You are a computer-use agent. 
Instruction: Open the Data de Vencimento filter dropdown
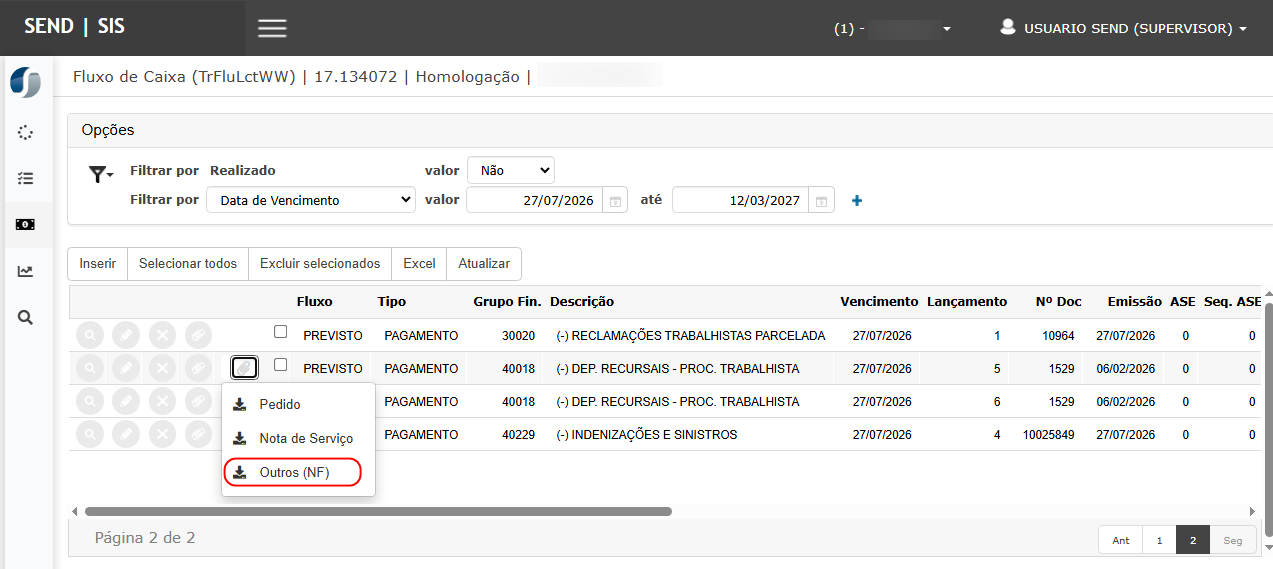point(310,200)
